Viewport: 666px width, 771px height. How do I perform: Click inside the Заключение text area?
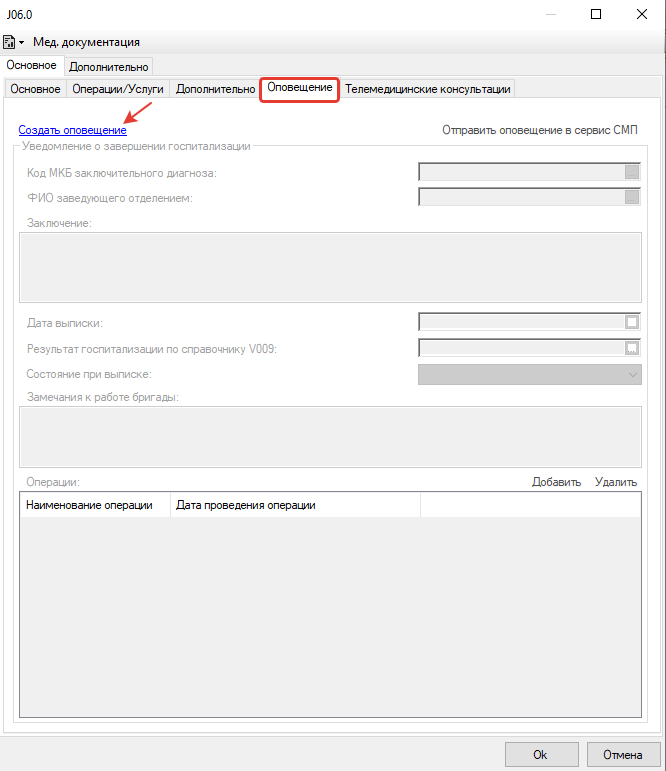coord(330,266)
